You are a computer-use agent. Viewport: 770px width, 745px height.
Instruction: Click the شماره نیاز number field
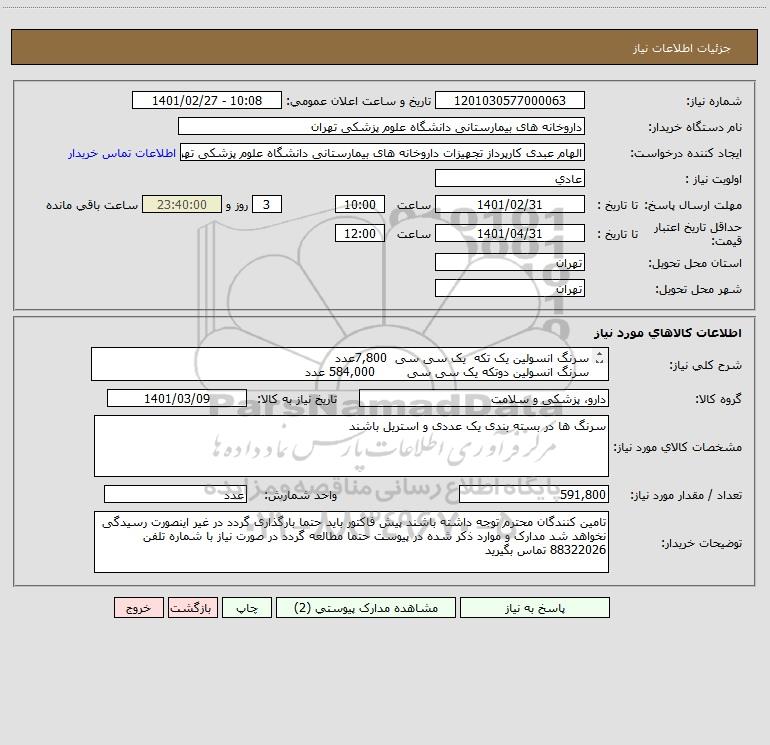point(510,100)
